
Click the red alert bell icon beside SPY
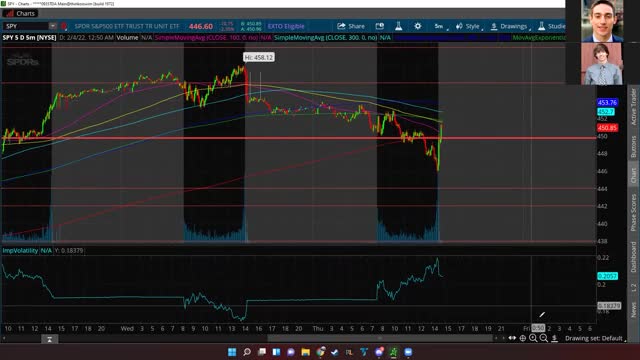64,27
